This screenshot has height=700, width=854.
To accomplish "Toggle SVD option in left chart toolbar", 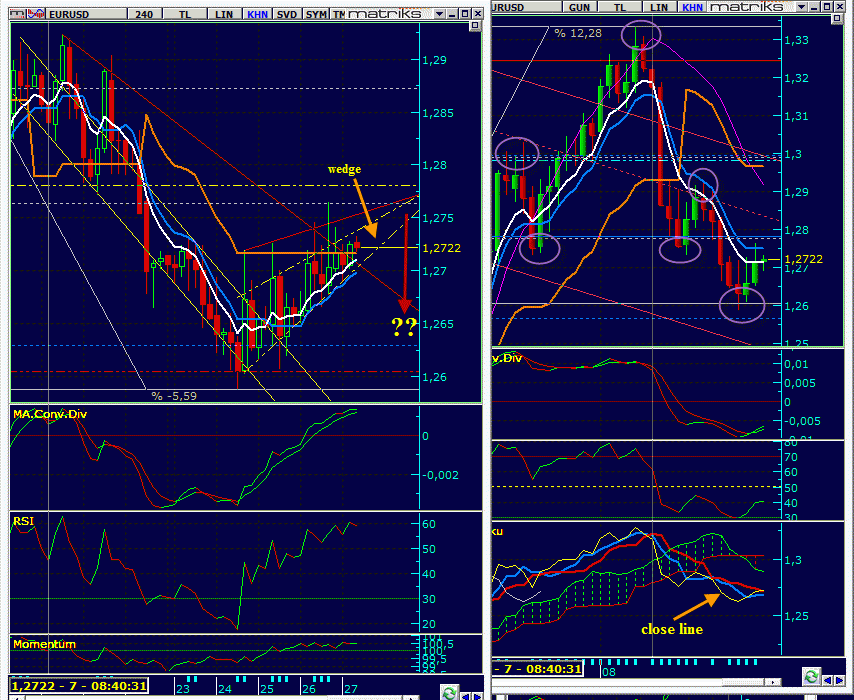I will [x=287, y=14].
